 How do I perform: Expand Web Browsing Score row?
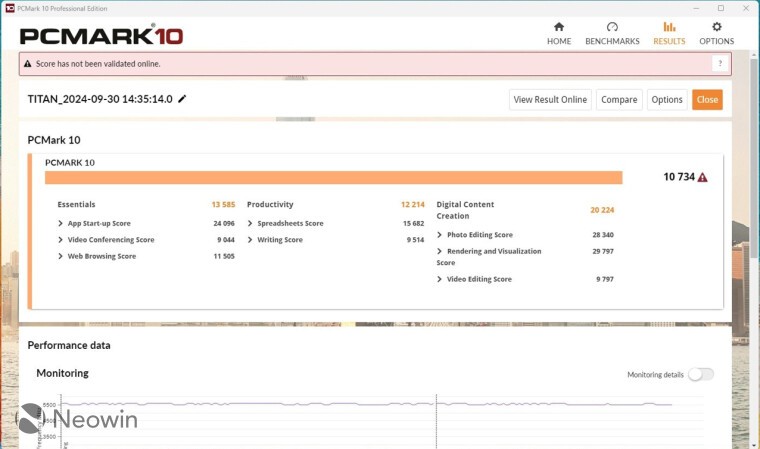point(61,256)
